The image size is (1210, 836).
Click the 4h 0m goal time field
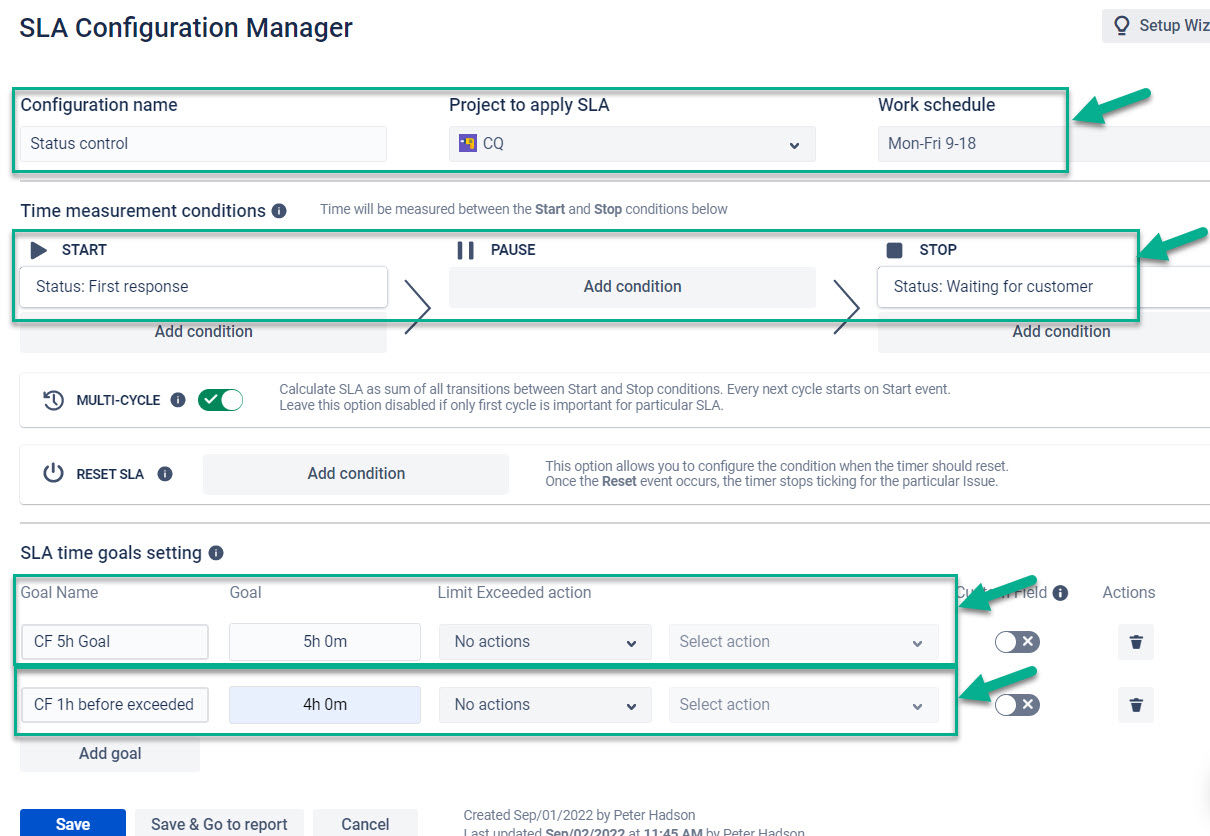325,705
